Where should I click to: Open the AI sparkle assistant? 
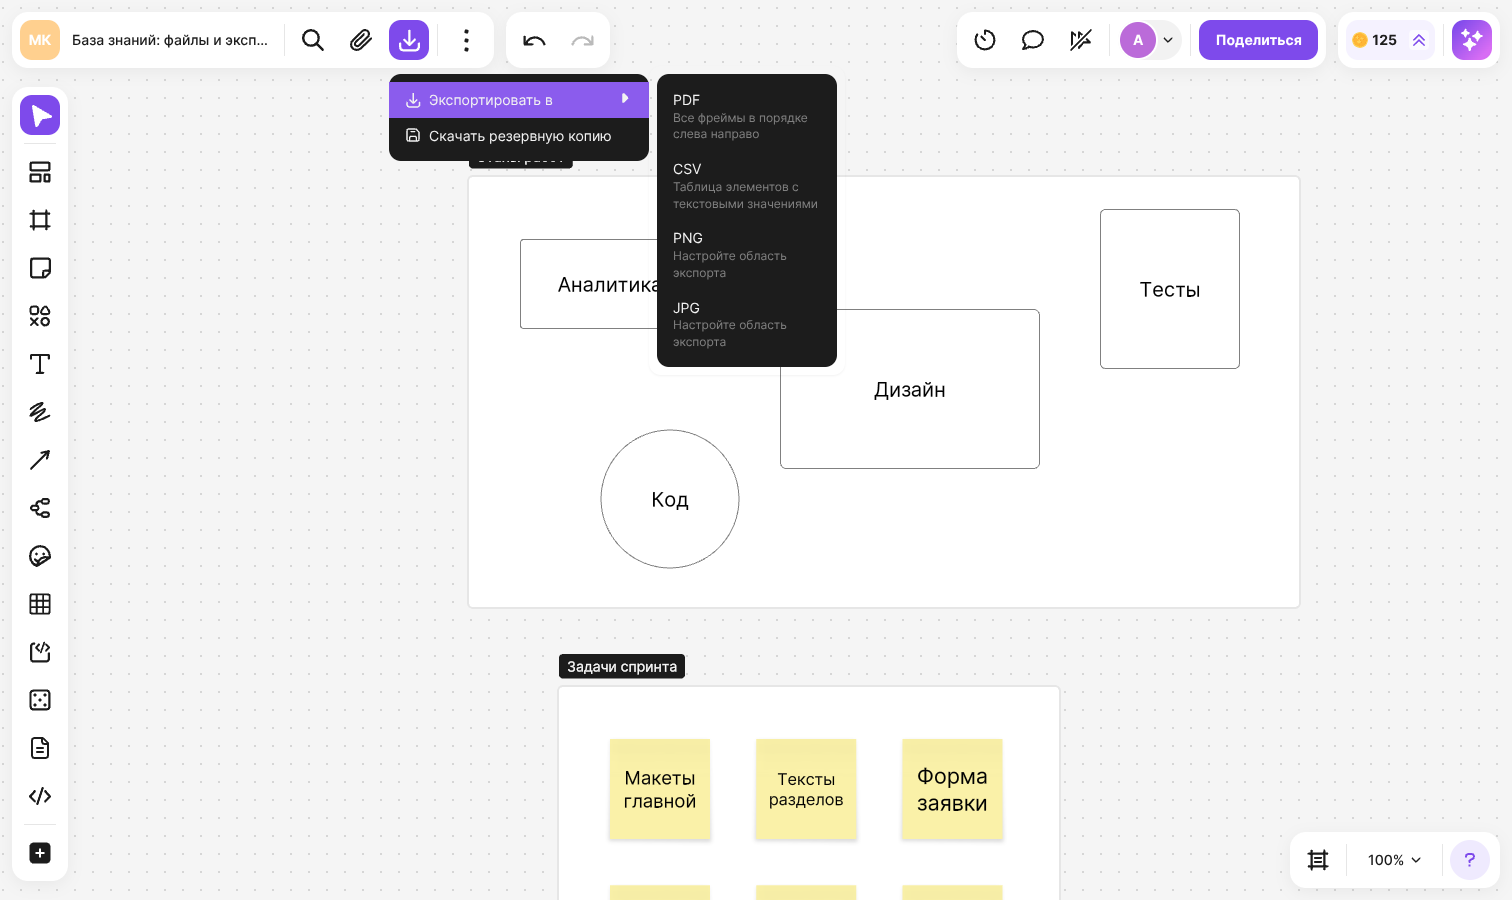click(x=1472, y=40)
